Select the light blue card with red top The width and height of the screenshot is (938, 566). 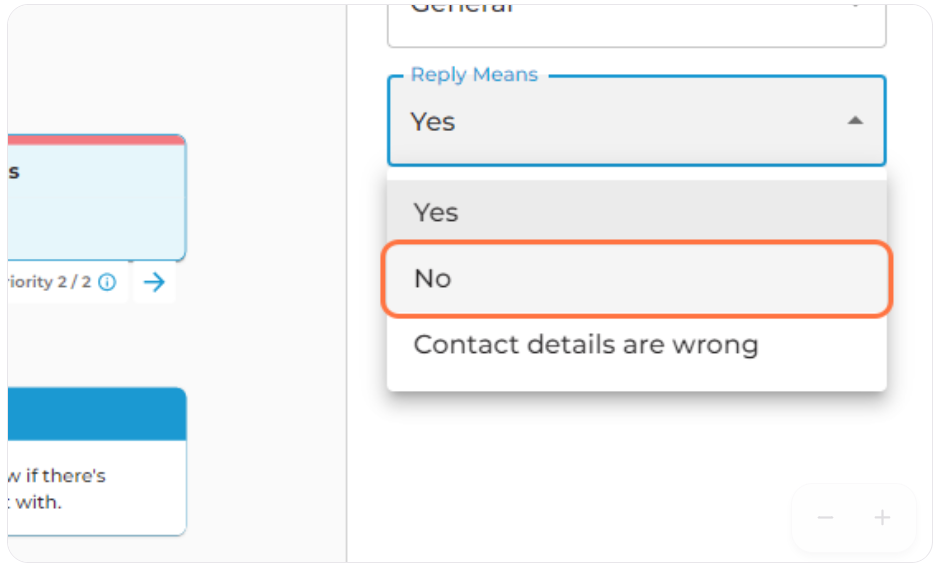click(x=96, y=198)
